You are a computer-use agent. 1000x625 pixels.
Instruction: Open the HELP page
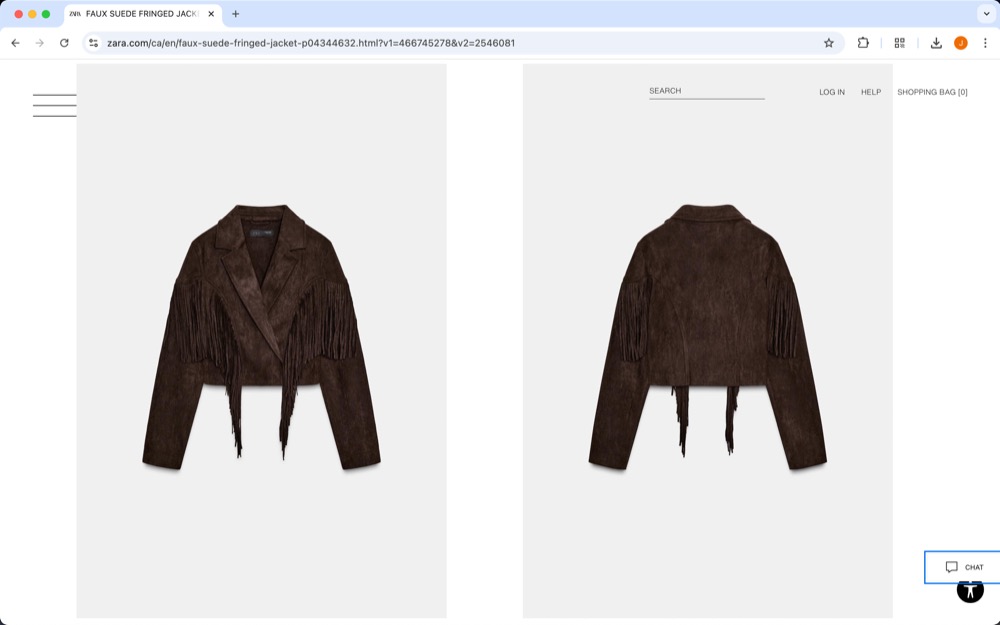tap(870, 91)
